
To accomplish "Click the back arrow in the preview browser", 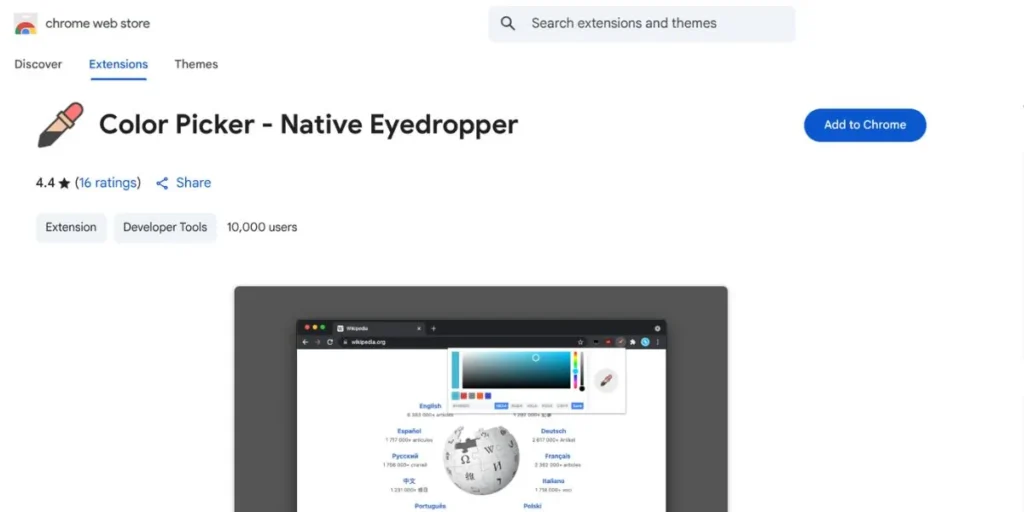I will point(305,342).
